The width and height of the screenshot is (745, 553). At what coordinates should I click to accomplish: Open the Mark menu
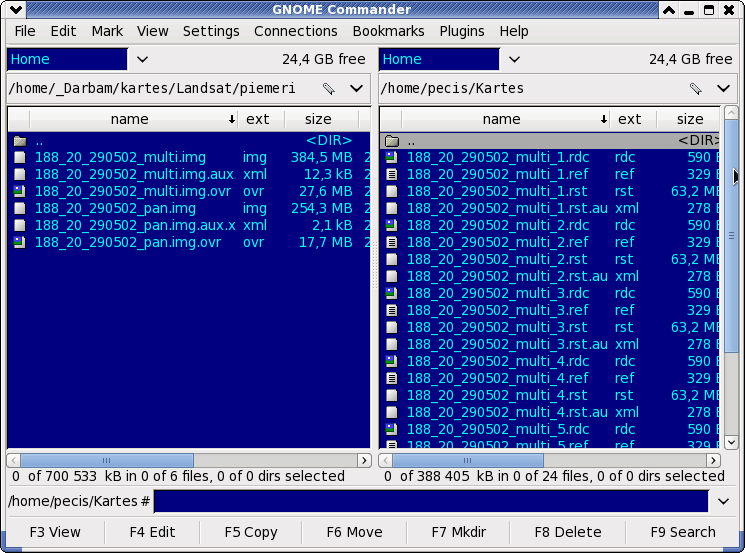pyautogui.click(x=107, y=31)
